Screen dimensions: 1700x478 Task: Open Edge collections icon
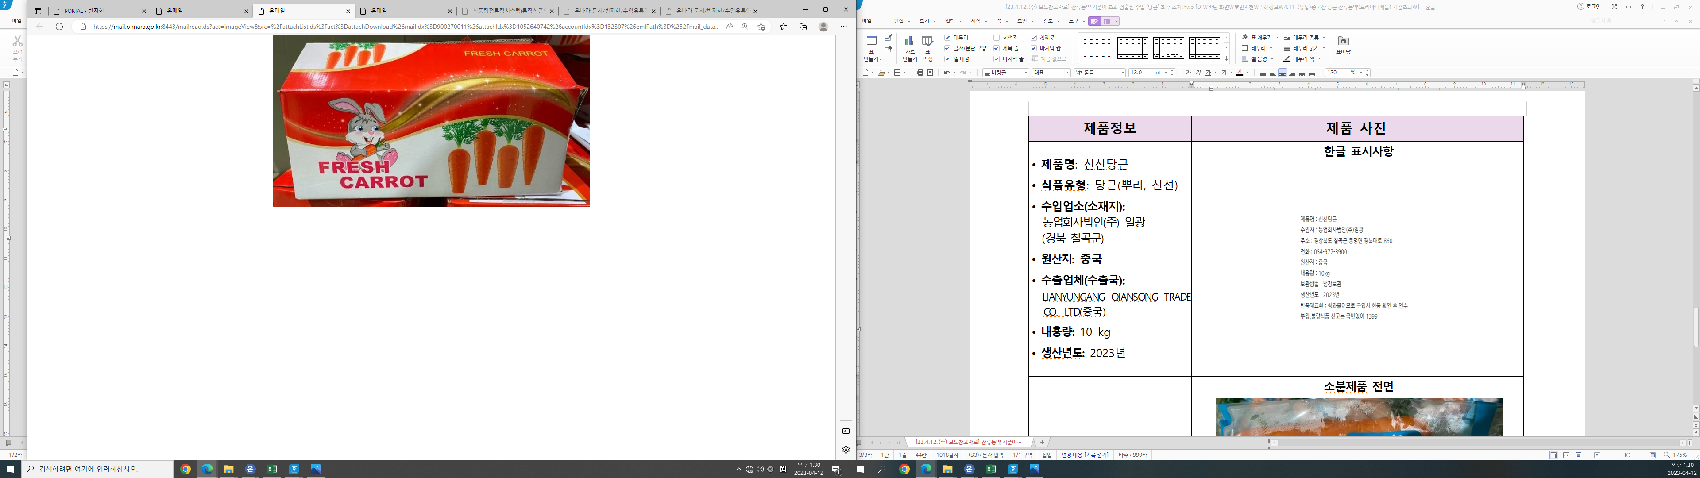(x=803, y=27)
